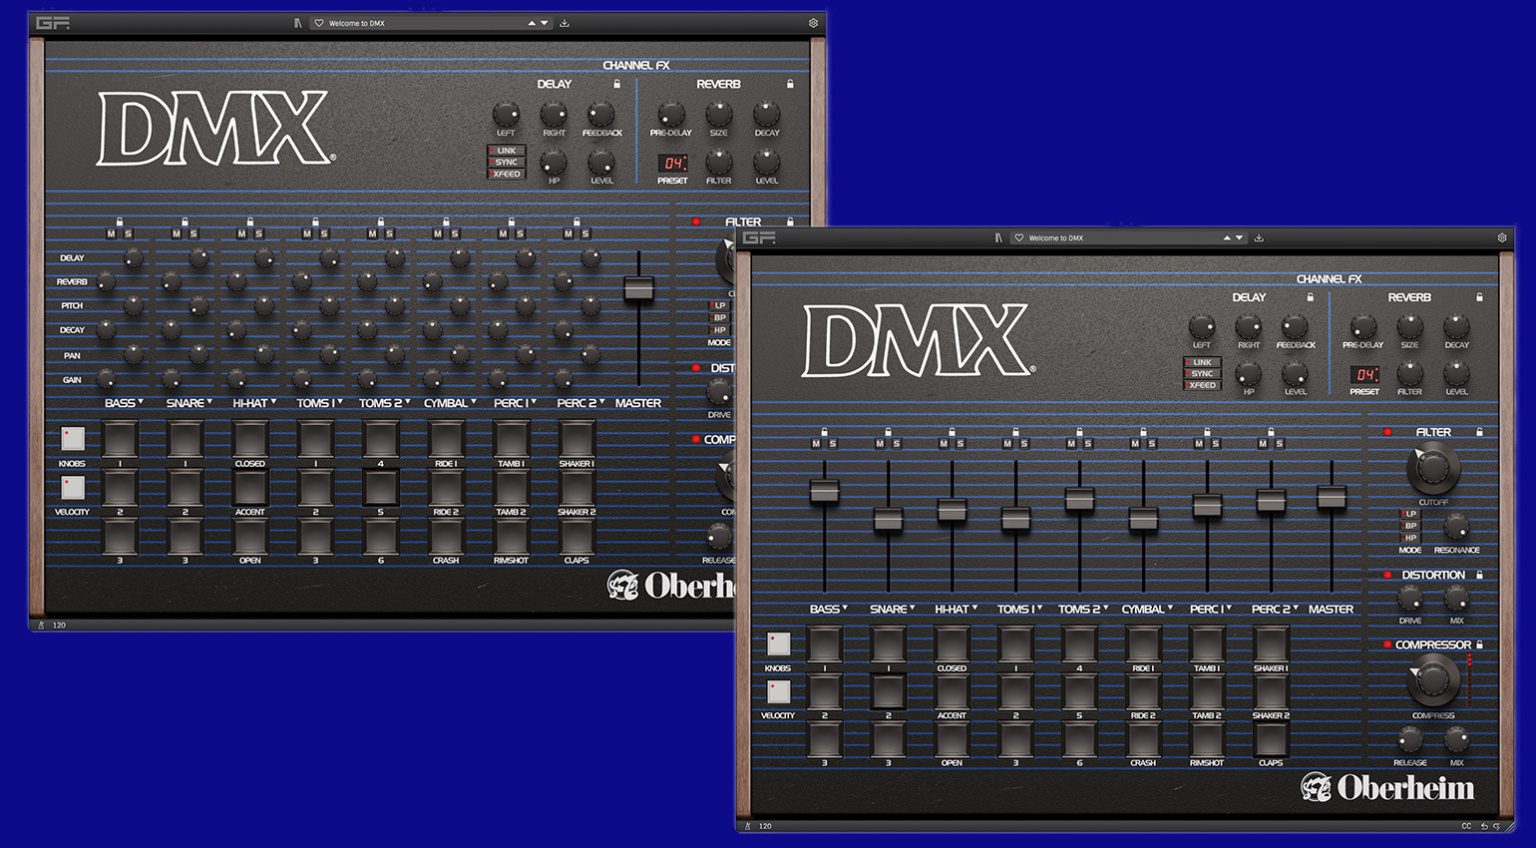Toggle the DELAY lock in back window

[616, 84]
